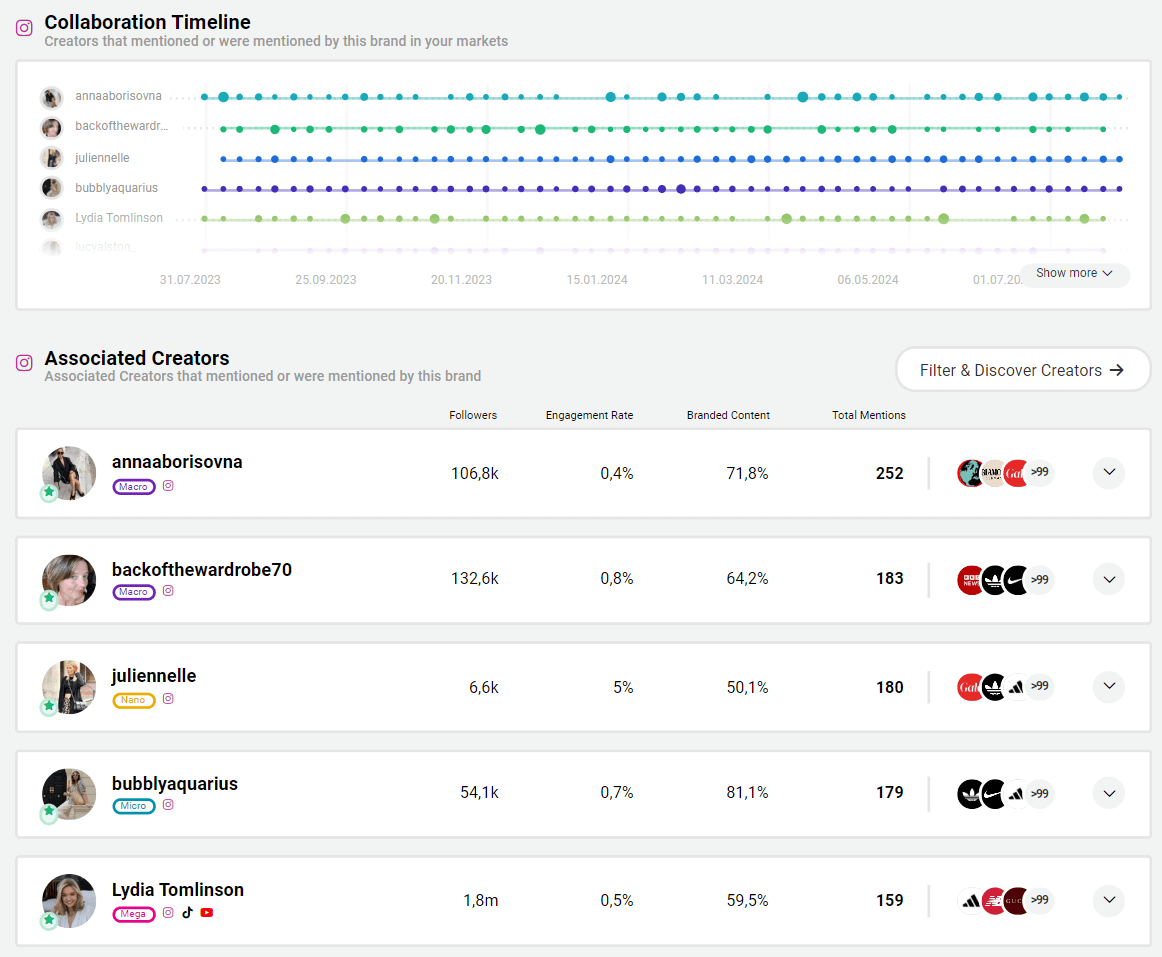Sort by the Followers column header

click(473, 415)
